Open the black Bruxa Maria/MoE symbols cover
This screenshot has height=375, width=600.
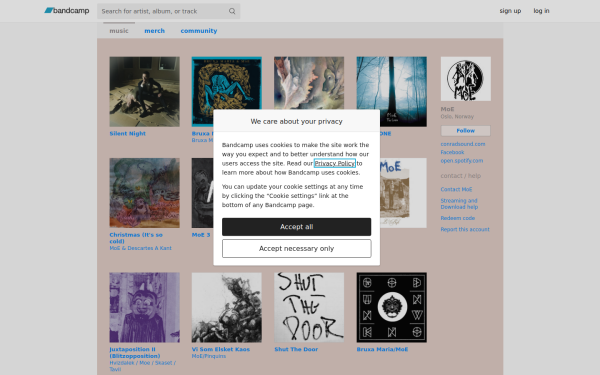point(391,308)
